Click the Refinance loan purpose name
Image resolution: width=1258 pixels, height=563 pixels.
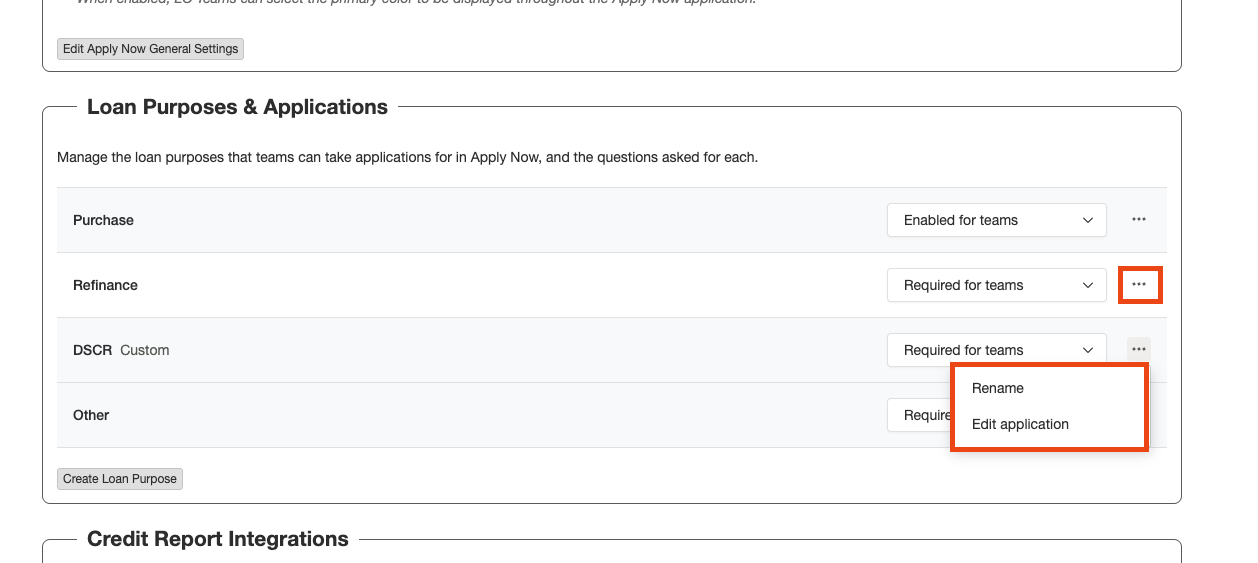pos(105,285)
